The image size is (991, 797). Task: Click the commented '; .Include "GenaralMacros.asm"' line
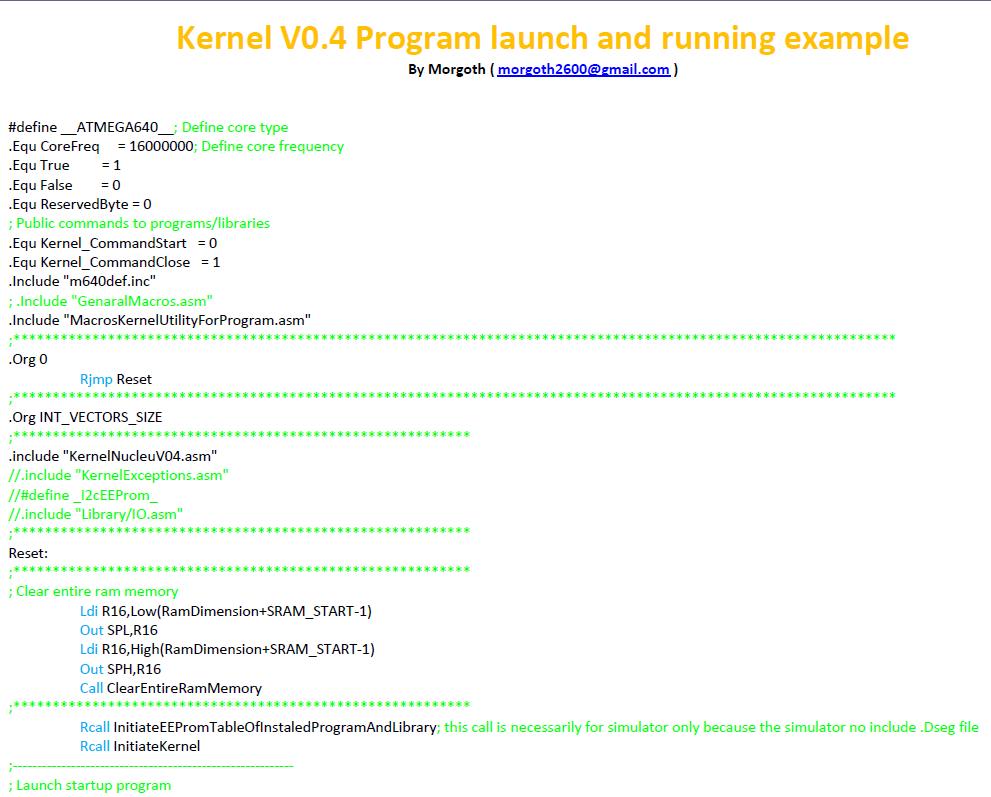tap(111, 301)
